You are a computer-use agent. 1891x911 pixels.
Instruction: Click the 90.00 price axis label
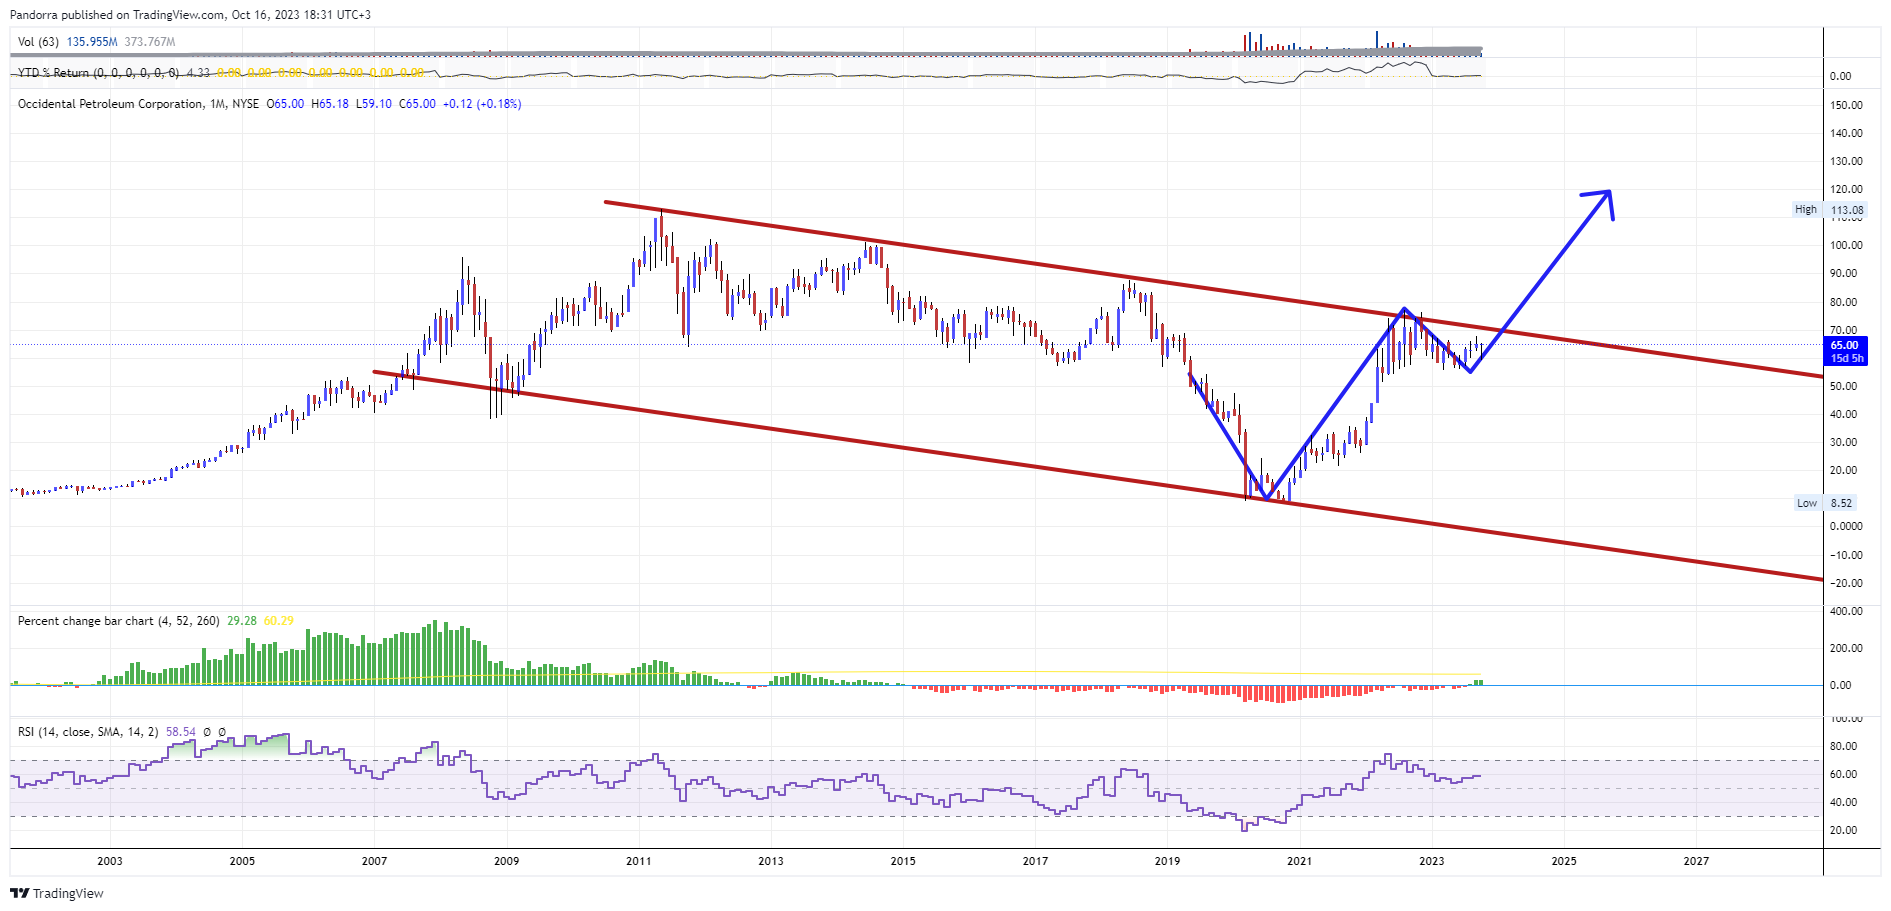pos(1846,273)
